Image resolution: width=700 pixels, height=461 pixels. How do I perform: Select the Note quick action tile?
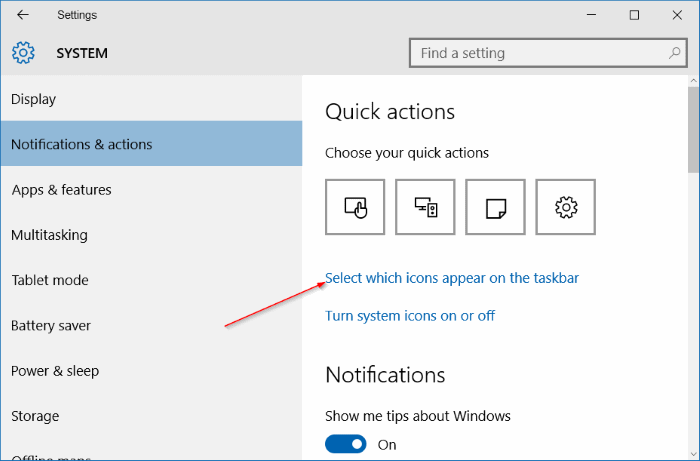tap(495, 207)
